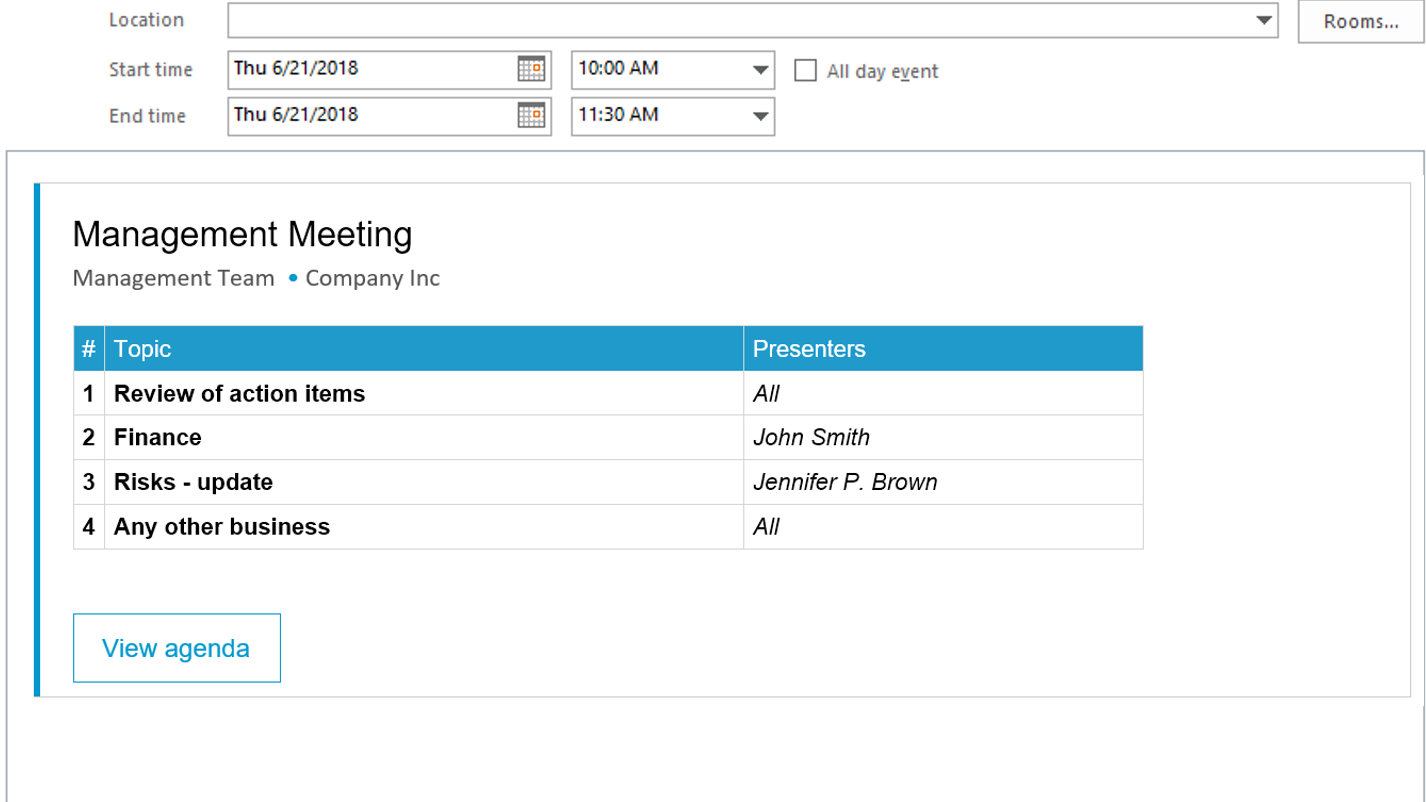Open the Rooms... button
The height and width of the screenshot is (802, 1426).
(1360, 21)
